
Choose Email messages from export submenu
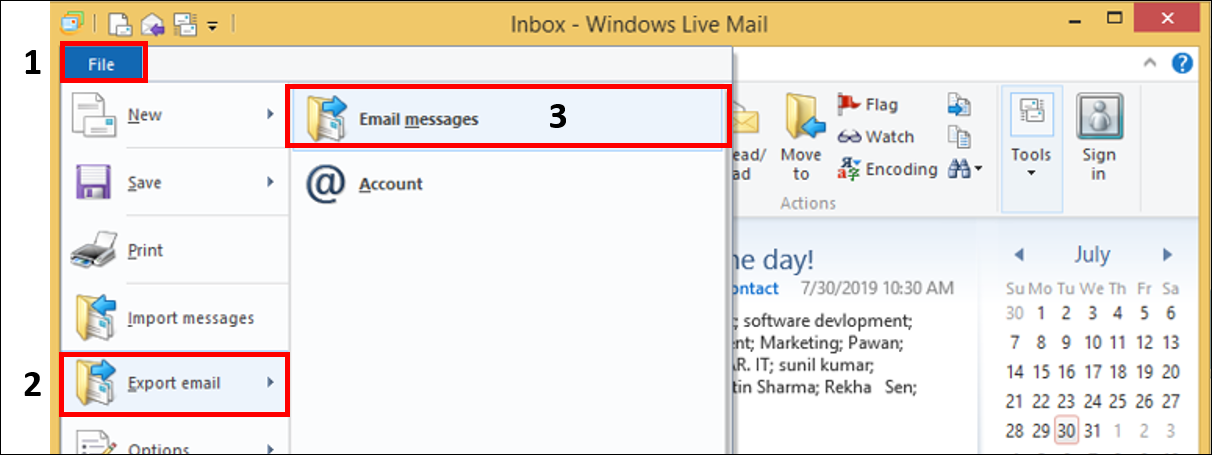(x=507, y=119)
